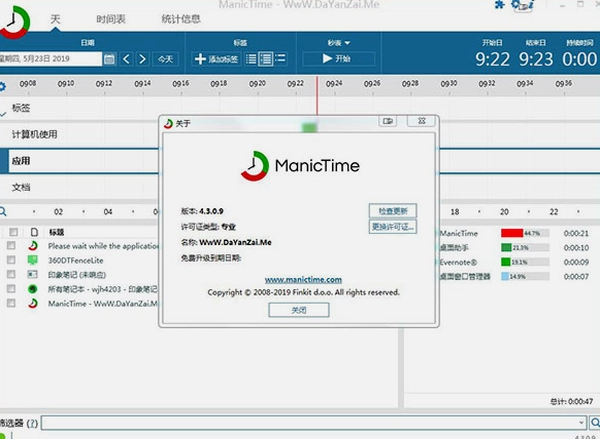Click 检查更新 in the About dialog
This screenshot has height=439, width=600.
393,211
